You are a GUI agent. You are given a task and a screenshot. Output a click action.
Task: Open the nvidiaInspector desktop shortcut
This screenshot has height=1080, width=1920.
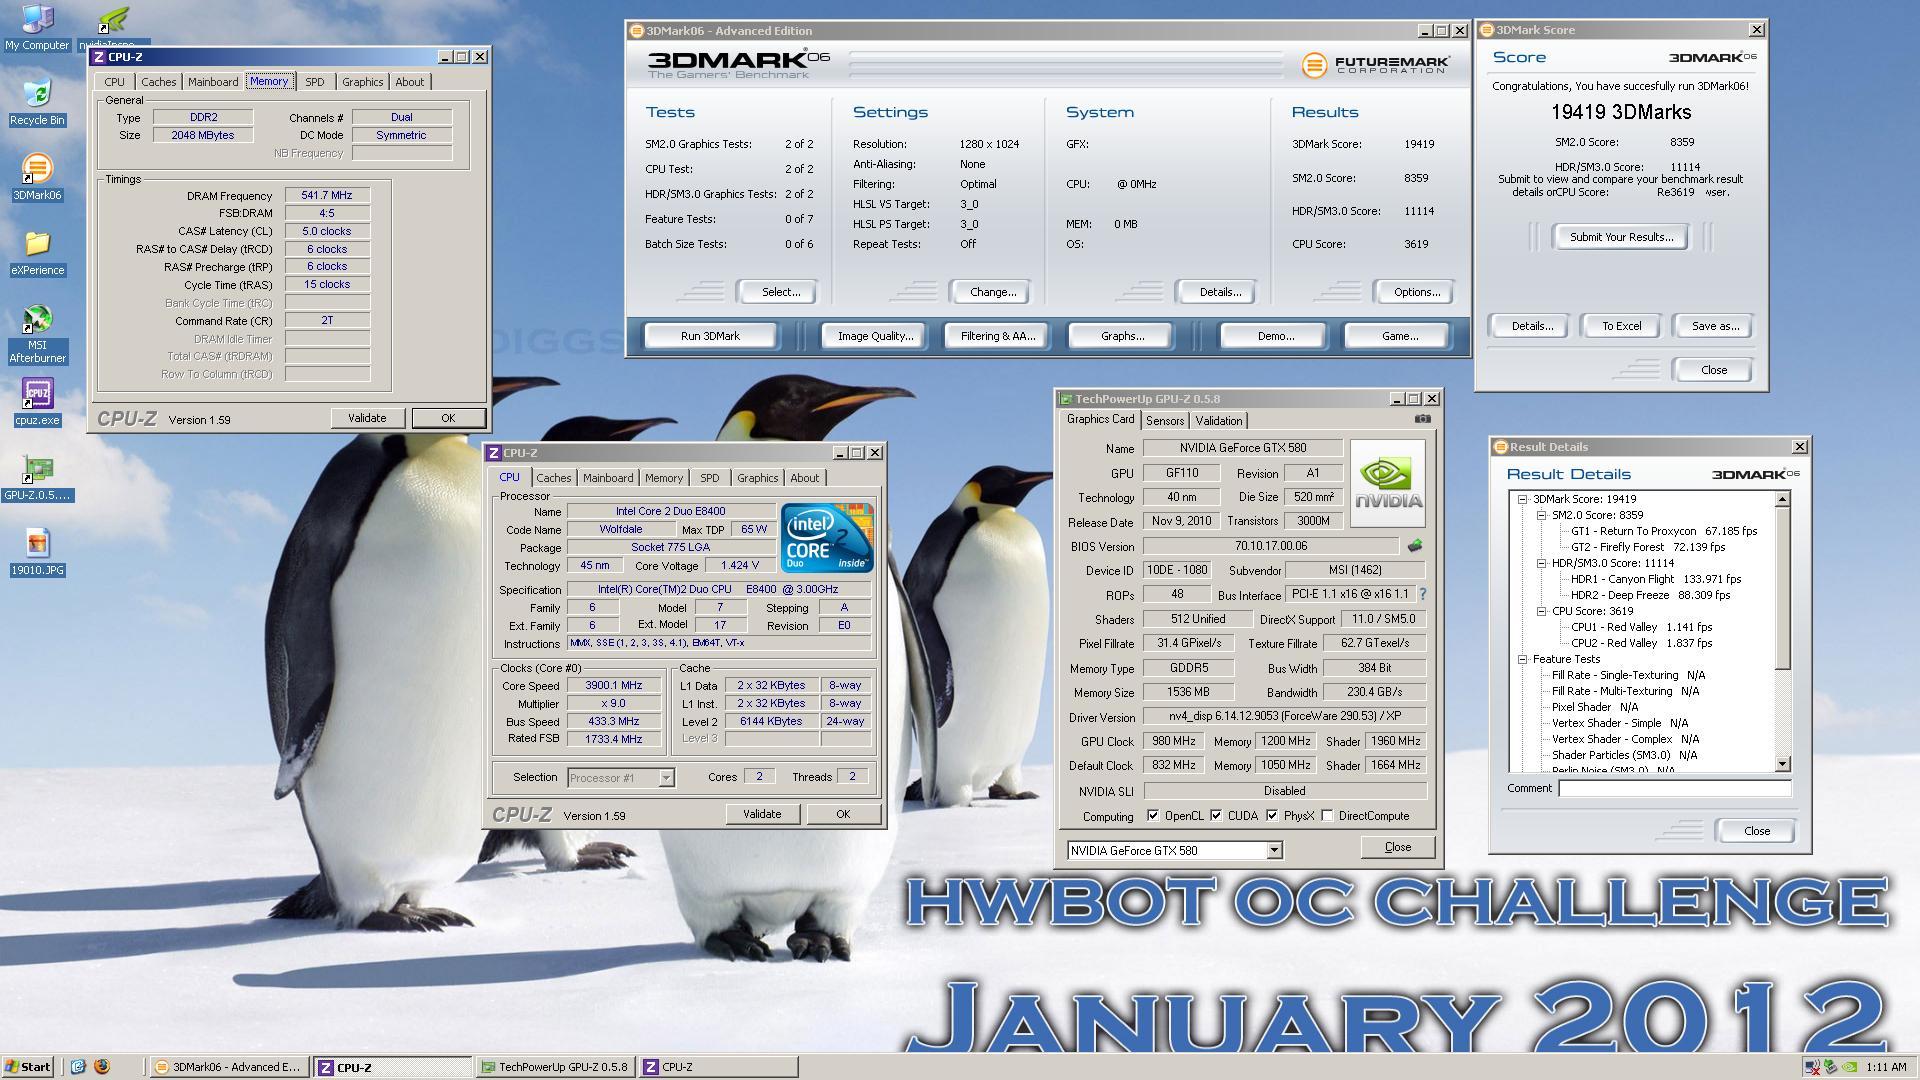[x=114, y=27]
